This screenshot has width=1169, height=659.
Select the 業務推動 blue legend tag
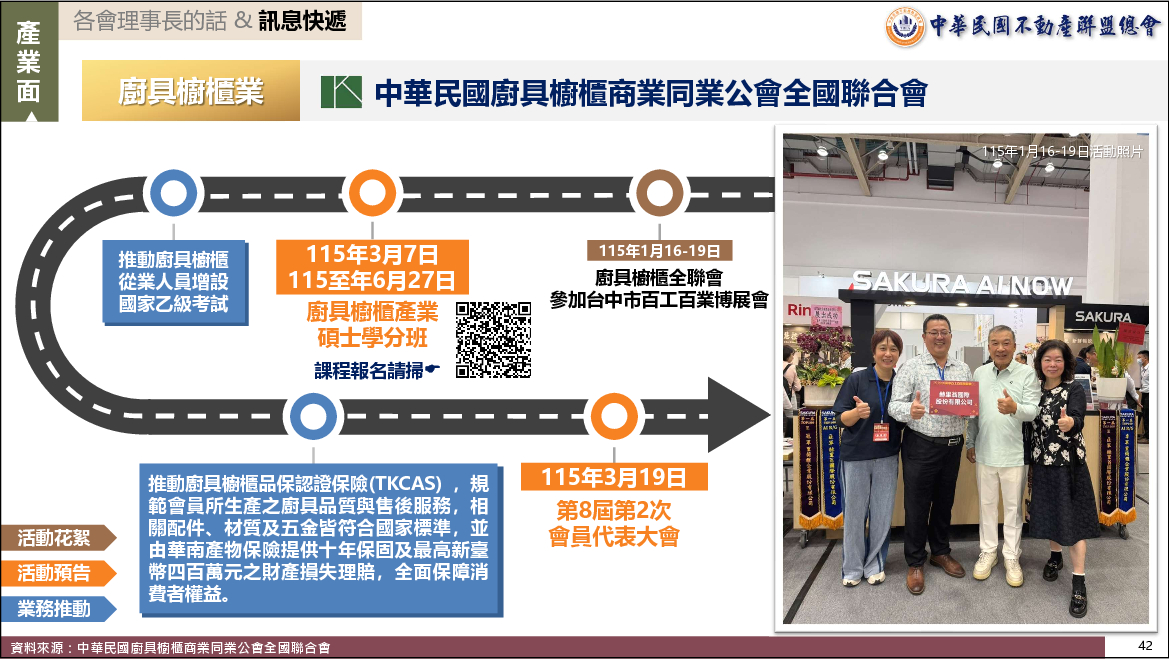pyautogui.click(x=58, y=608)
